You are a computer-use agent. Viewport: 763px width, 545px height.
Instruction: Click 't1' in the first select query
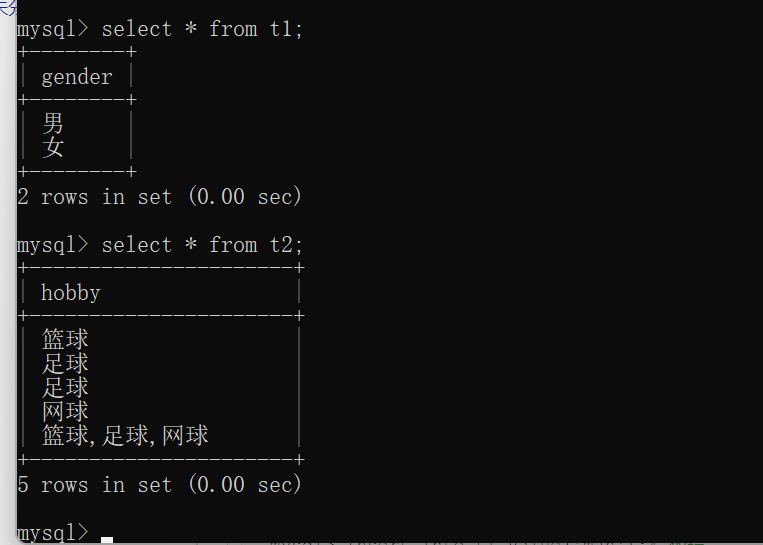tap(283, 29)
